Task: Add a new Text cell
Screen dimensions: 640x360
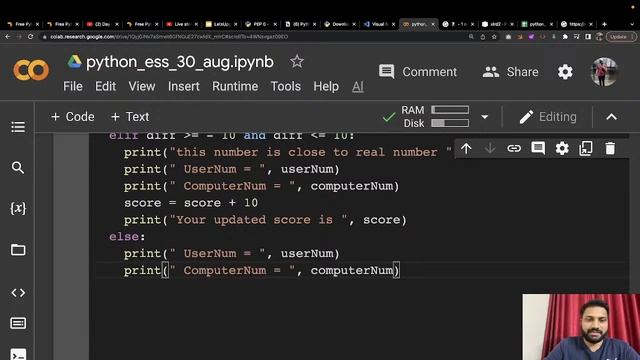Action: point(130,117)
